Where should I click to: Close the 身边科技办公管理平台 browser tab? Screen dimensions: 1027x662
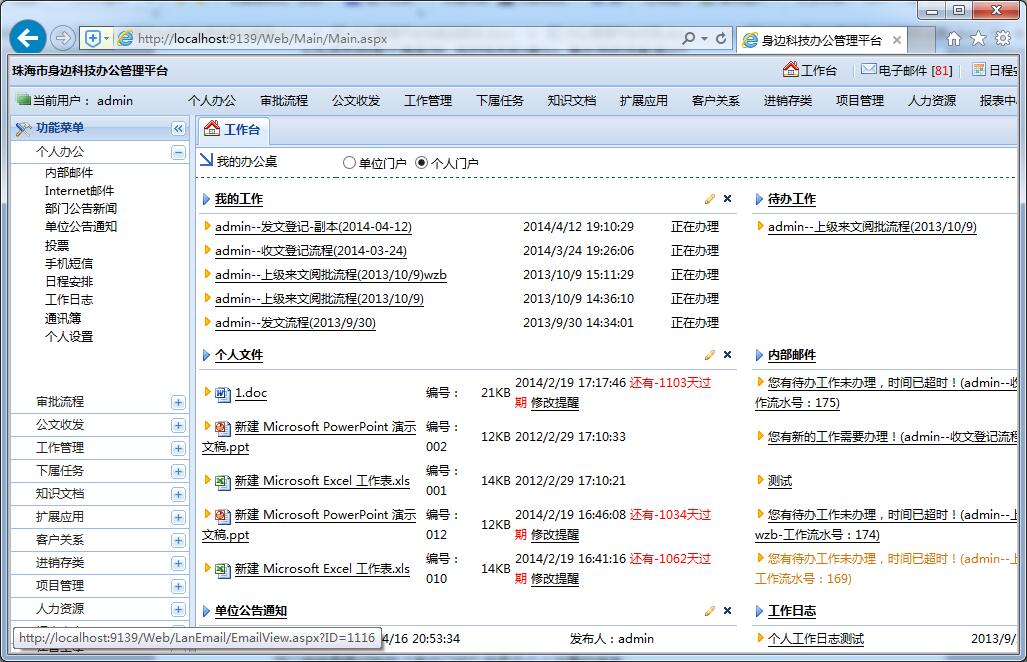click(x=897, y=41)
